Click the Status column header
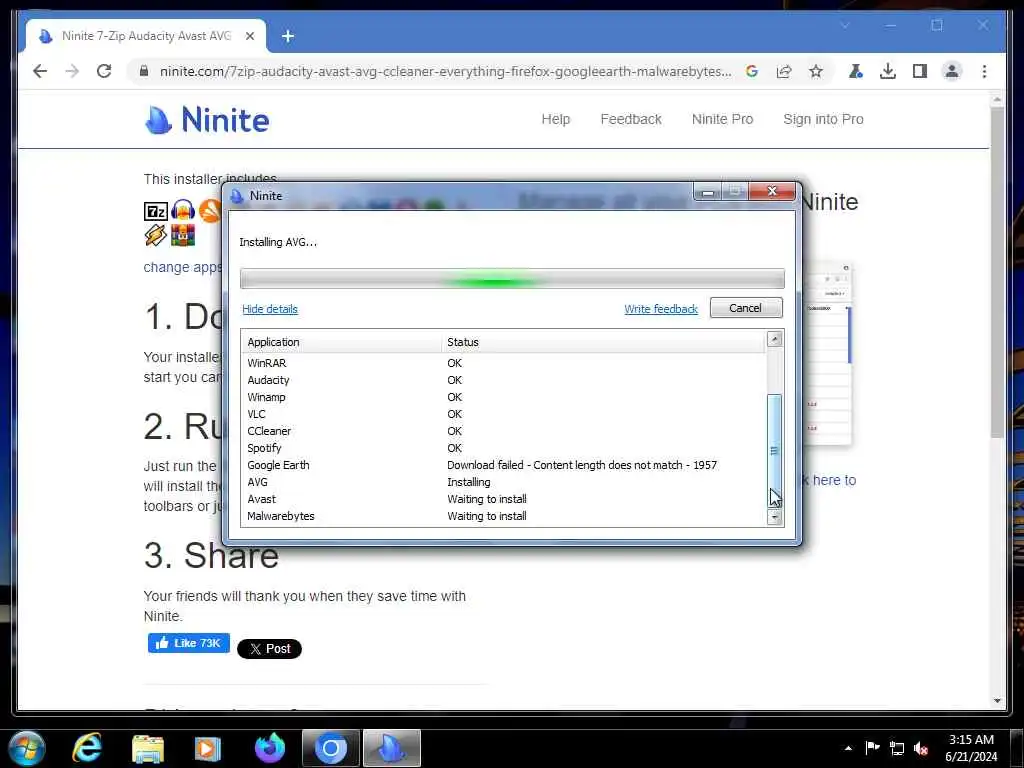Screen dimensions: 1024x768 [x=603, y=342]
